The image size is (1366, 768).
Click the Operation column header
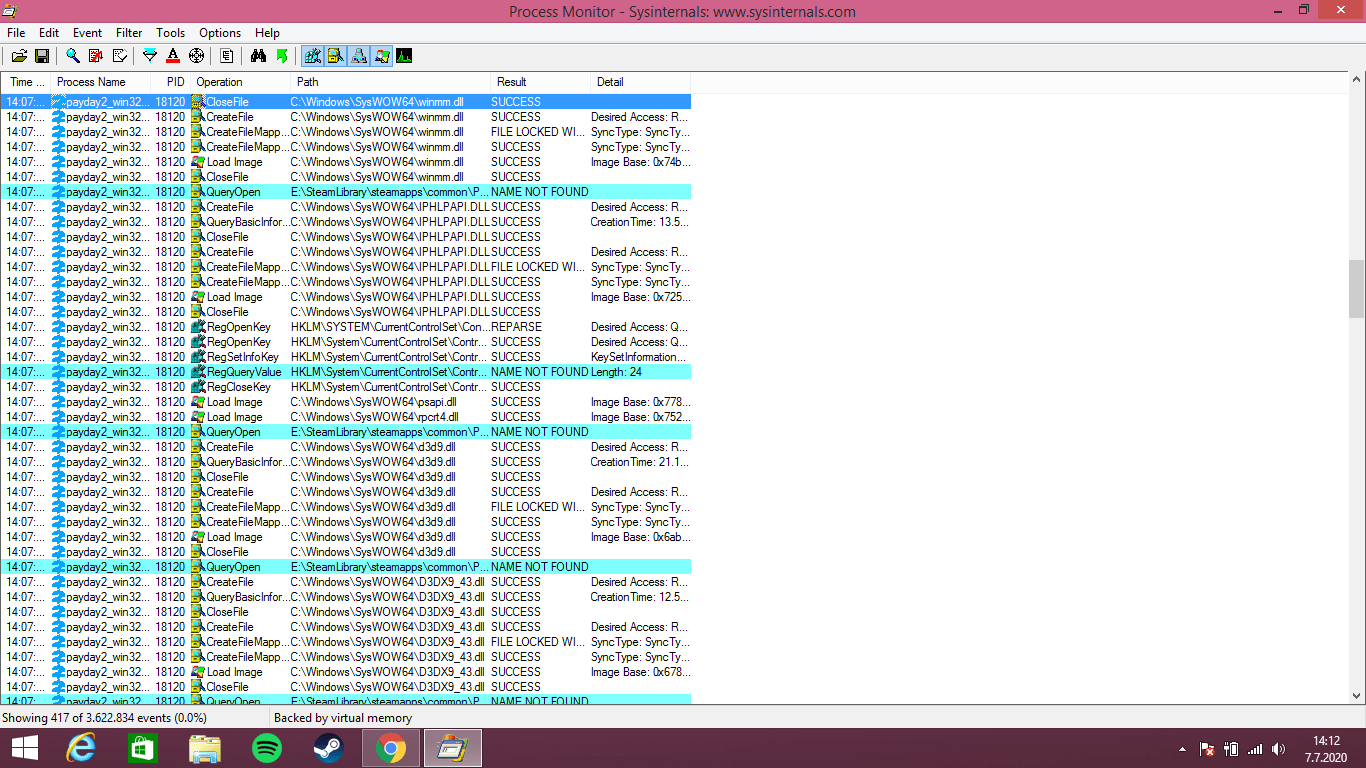point(240,82)
